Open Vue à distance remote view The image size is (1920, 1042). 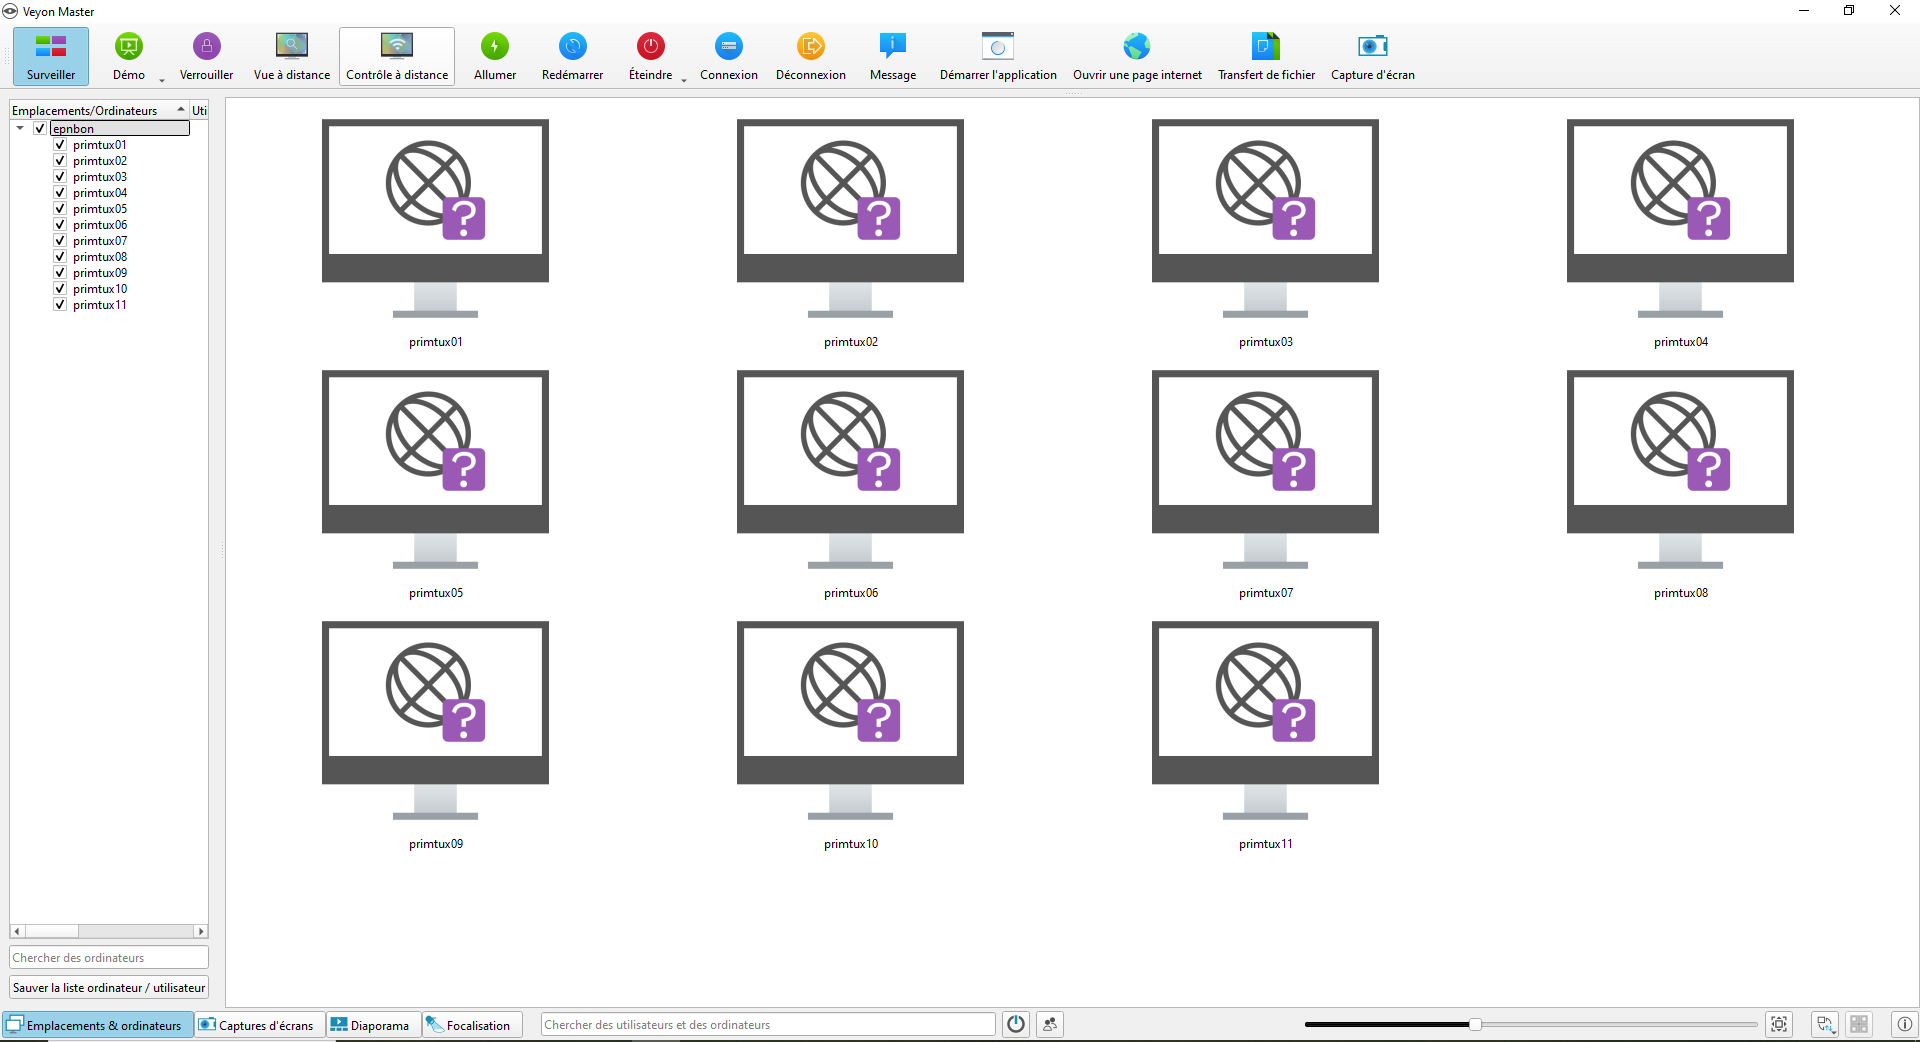coord(292,56)
